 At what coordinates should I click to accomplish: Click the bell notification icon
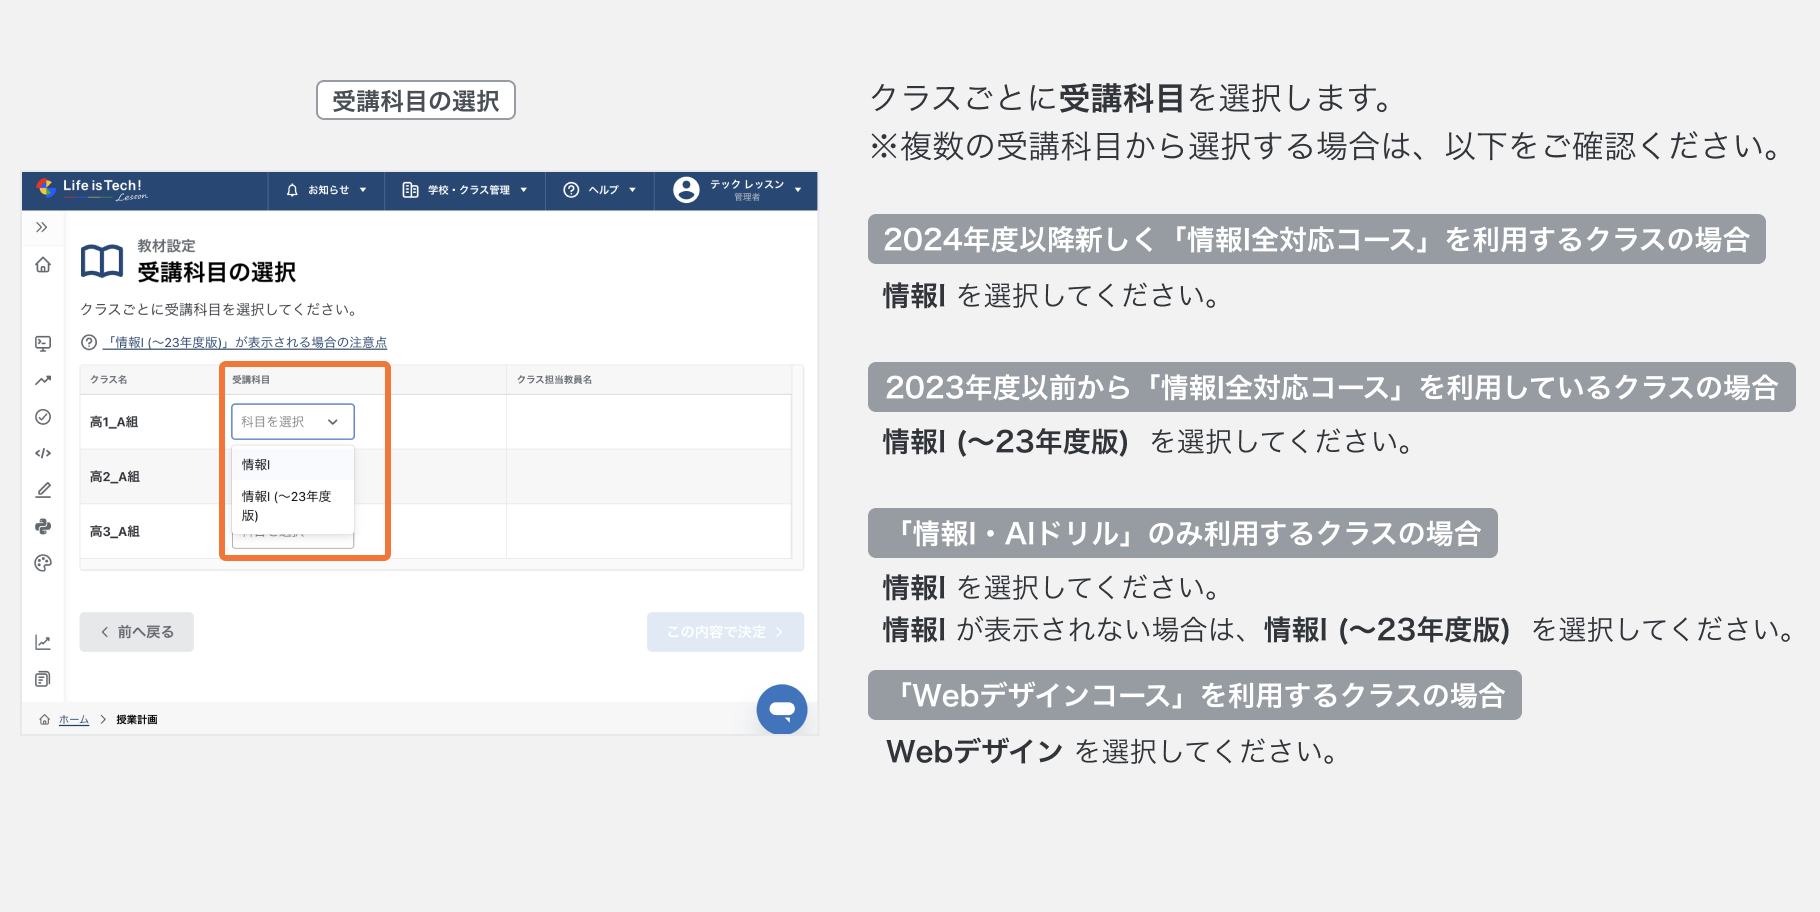pos(292,190)
